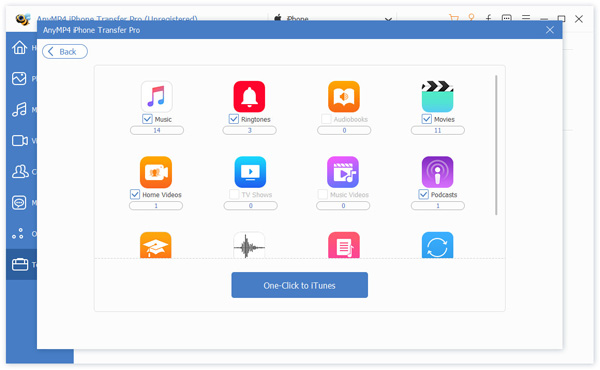
Task: Click the vertical scrollbar of category list
Action: tap(496, 145)
